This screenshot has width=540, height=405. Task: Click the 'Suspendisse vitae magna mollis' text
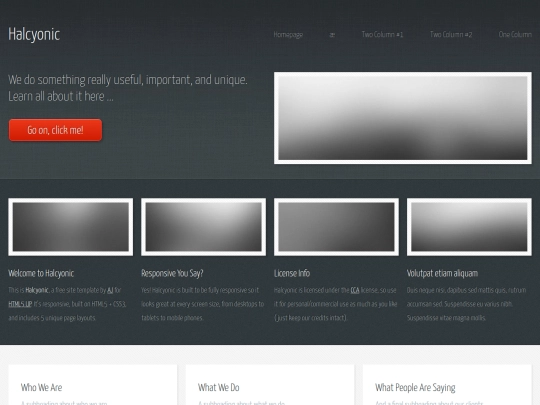click(446, 318)
